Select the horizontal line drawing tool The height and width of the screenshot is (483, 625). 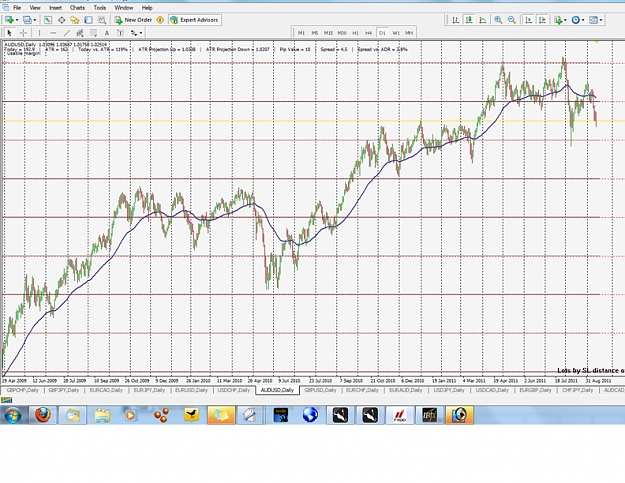(53, 33)
